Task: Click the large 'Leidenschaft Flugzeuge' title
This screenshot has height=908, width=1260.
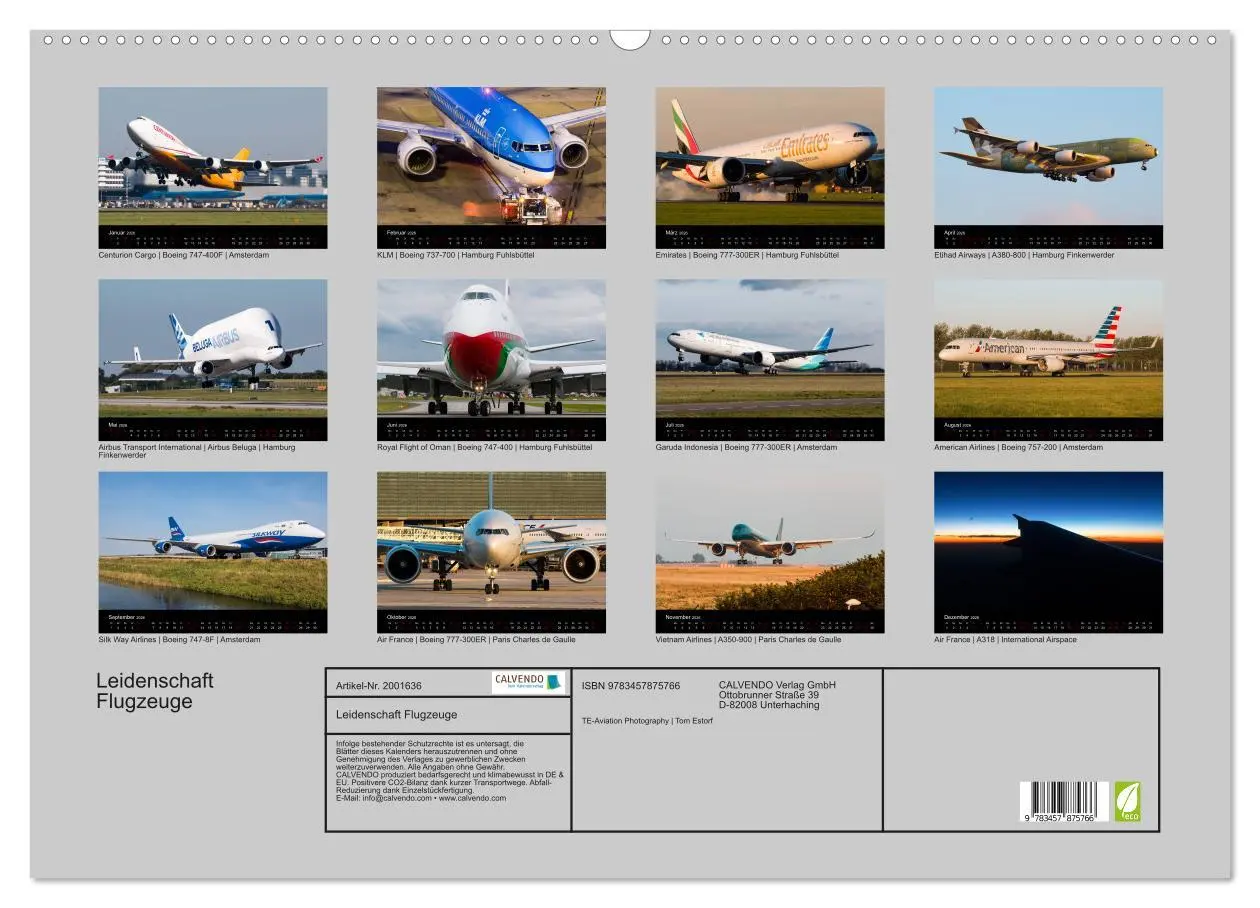Action: coord(155,691)
